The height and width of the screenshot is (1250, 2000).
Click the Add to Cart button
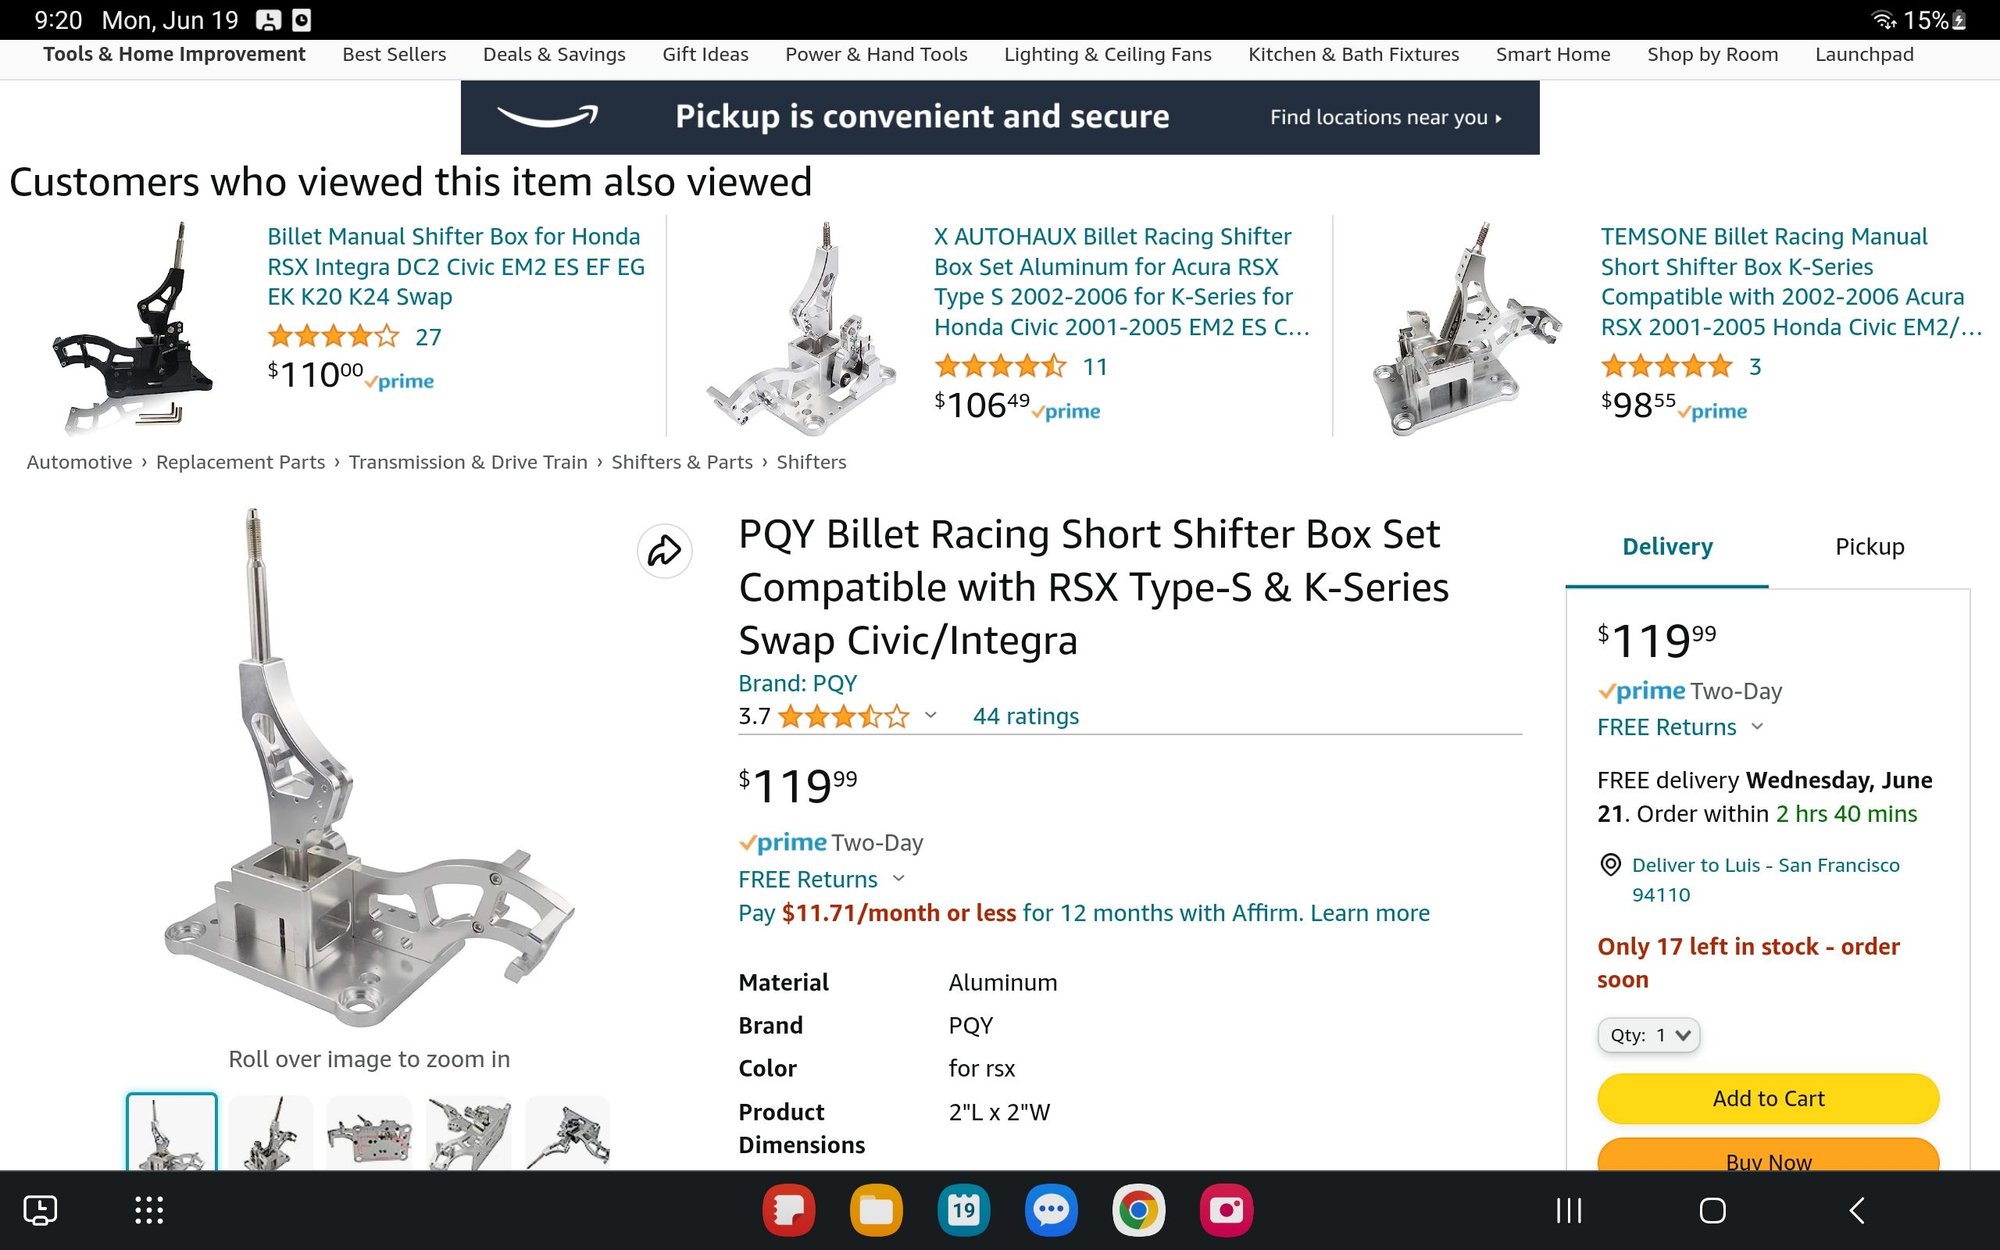[1767, 1098]
